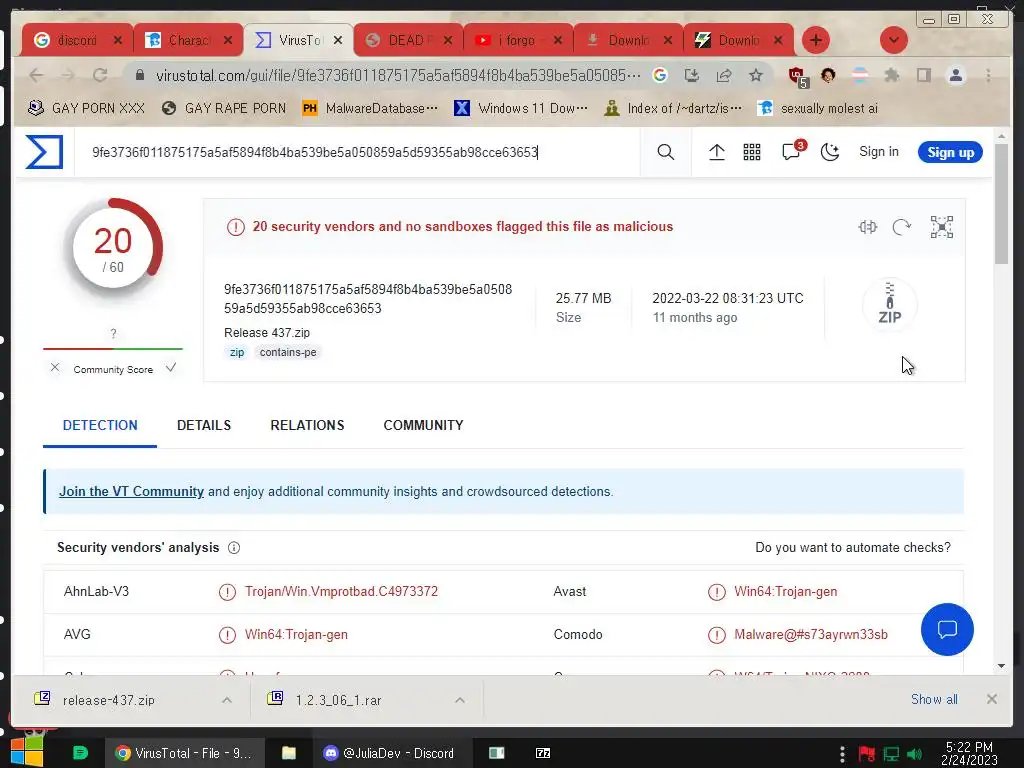Expand options for release-437.zip download
The height and width of the screenshot is (768, 1024).
tap(227, 700)
